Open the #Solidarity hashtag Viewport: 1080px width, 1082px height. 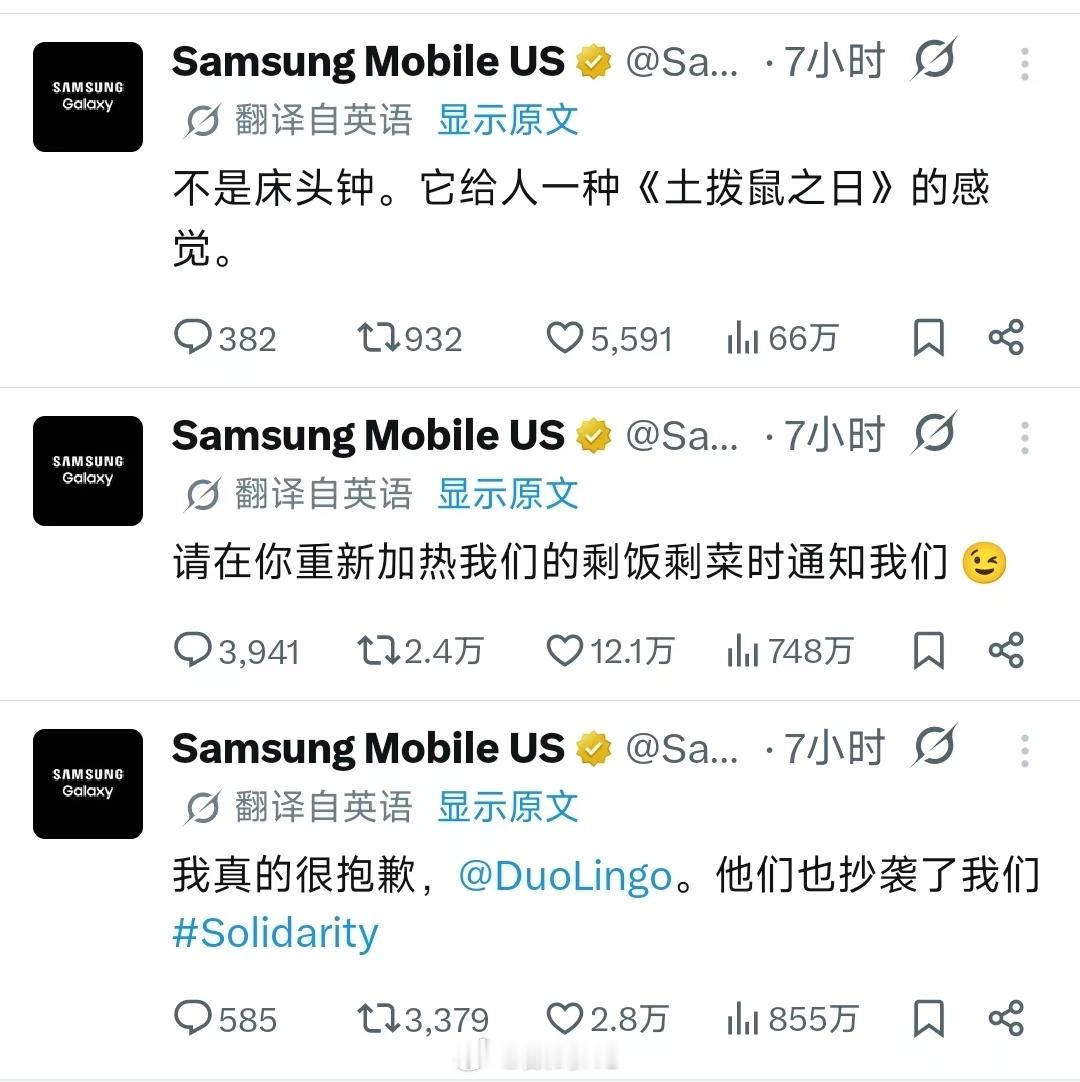(x=275, y=934)
